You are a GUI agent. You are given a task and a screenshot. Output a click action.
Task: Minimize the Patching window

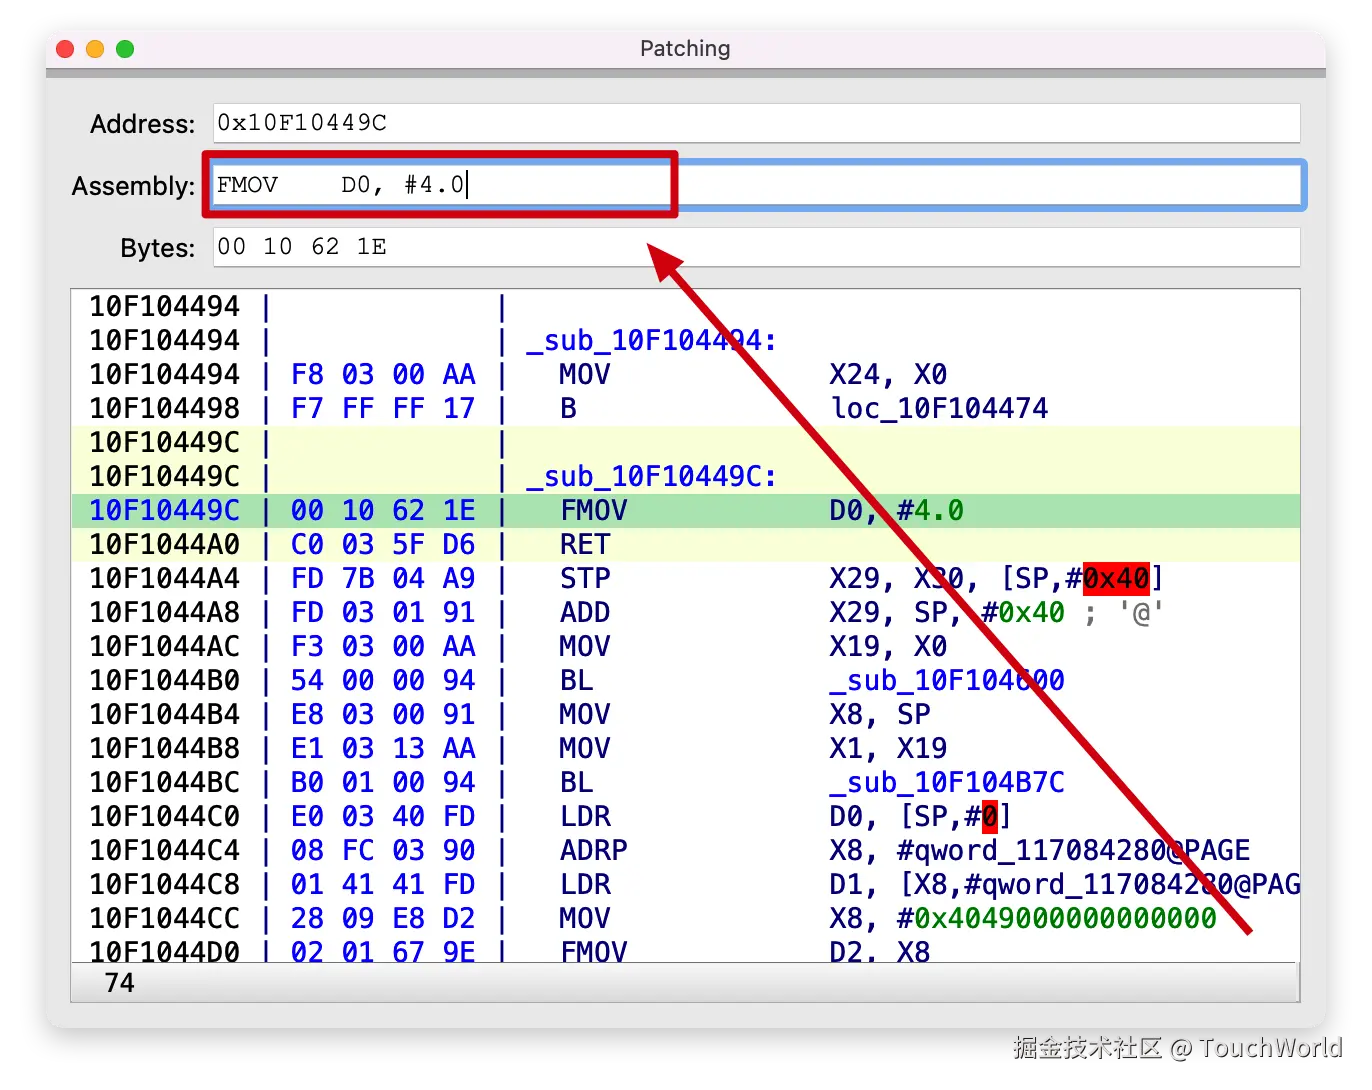[x=95, y=49]
